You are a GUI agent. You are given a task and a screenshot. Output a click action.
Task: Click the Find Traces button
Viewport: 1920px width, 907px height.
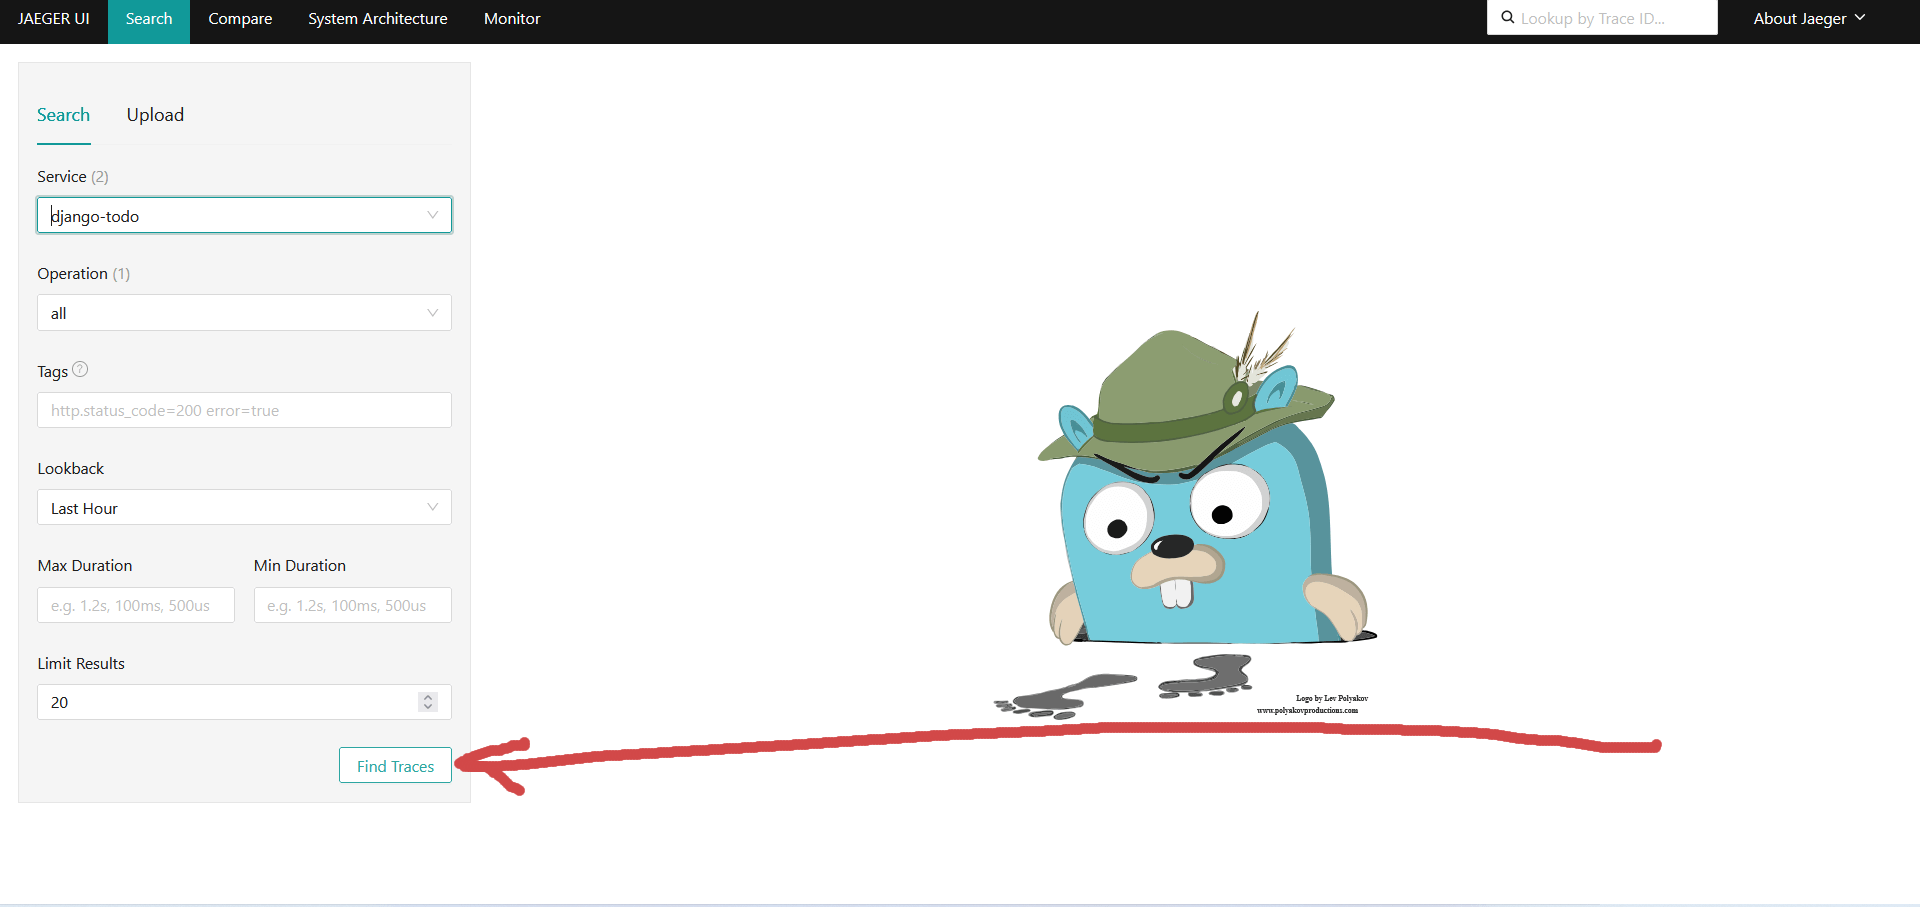click(x=395, y=766)
